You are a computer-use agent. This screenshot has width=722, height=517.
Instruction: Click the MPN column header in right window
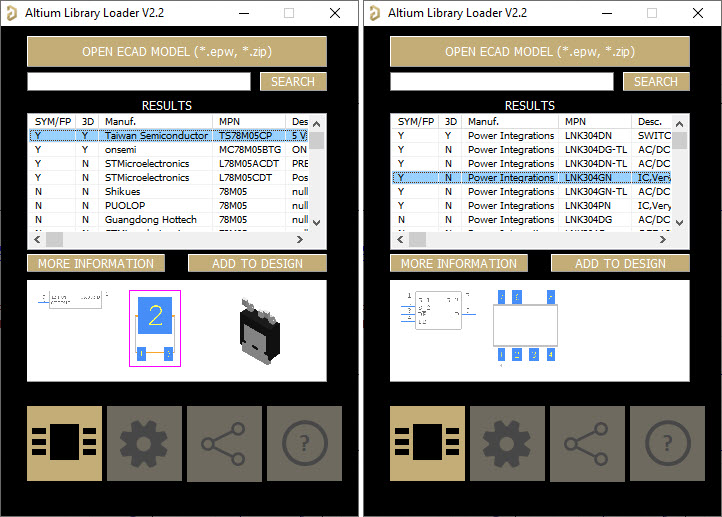(594, 122)
